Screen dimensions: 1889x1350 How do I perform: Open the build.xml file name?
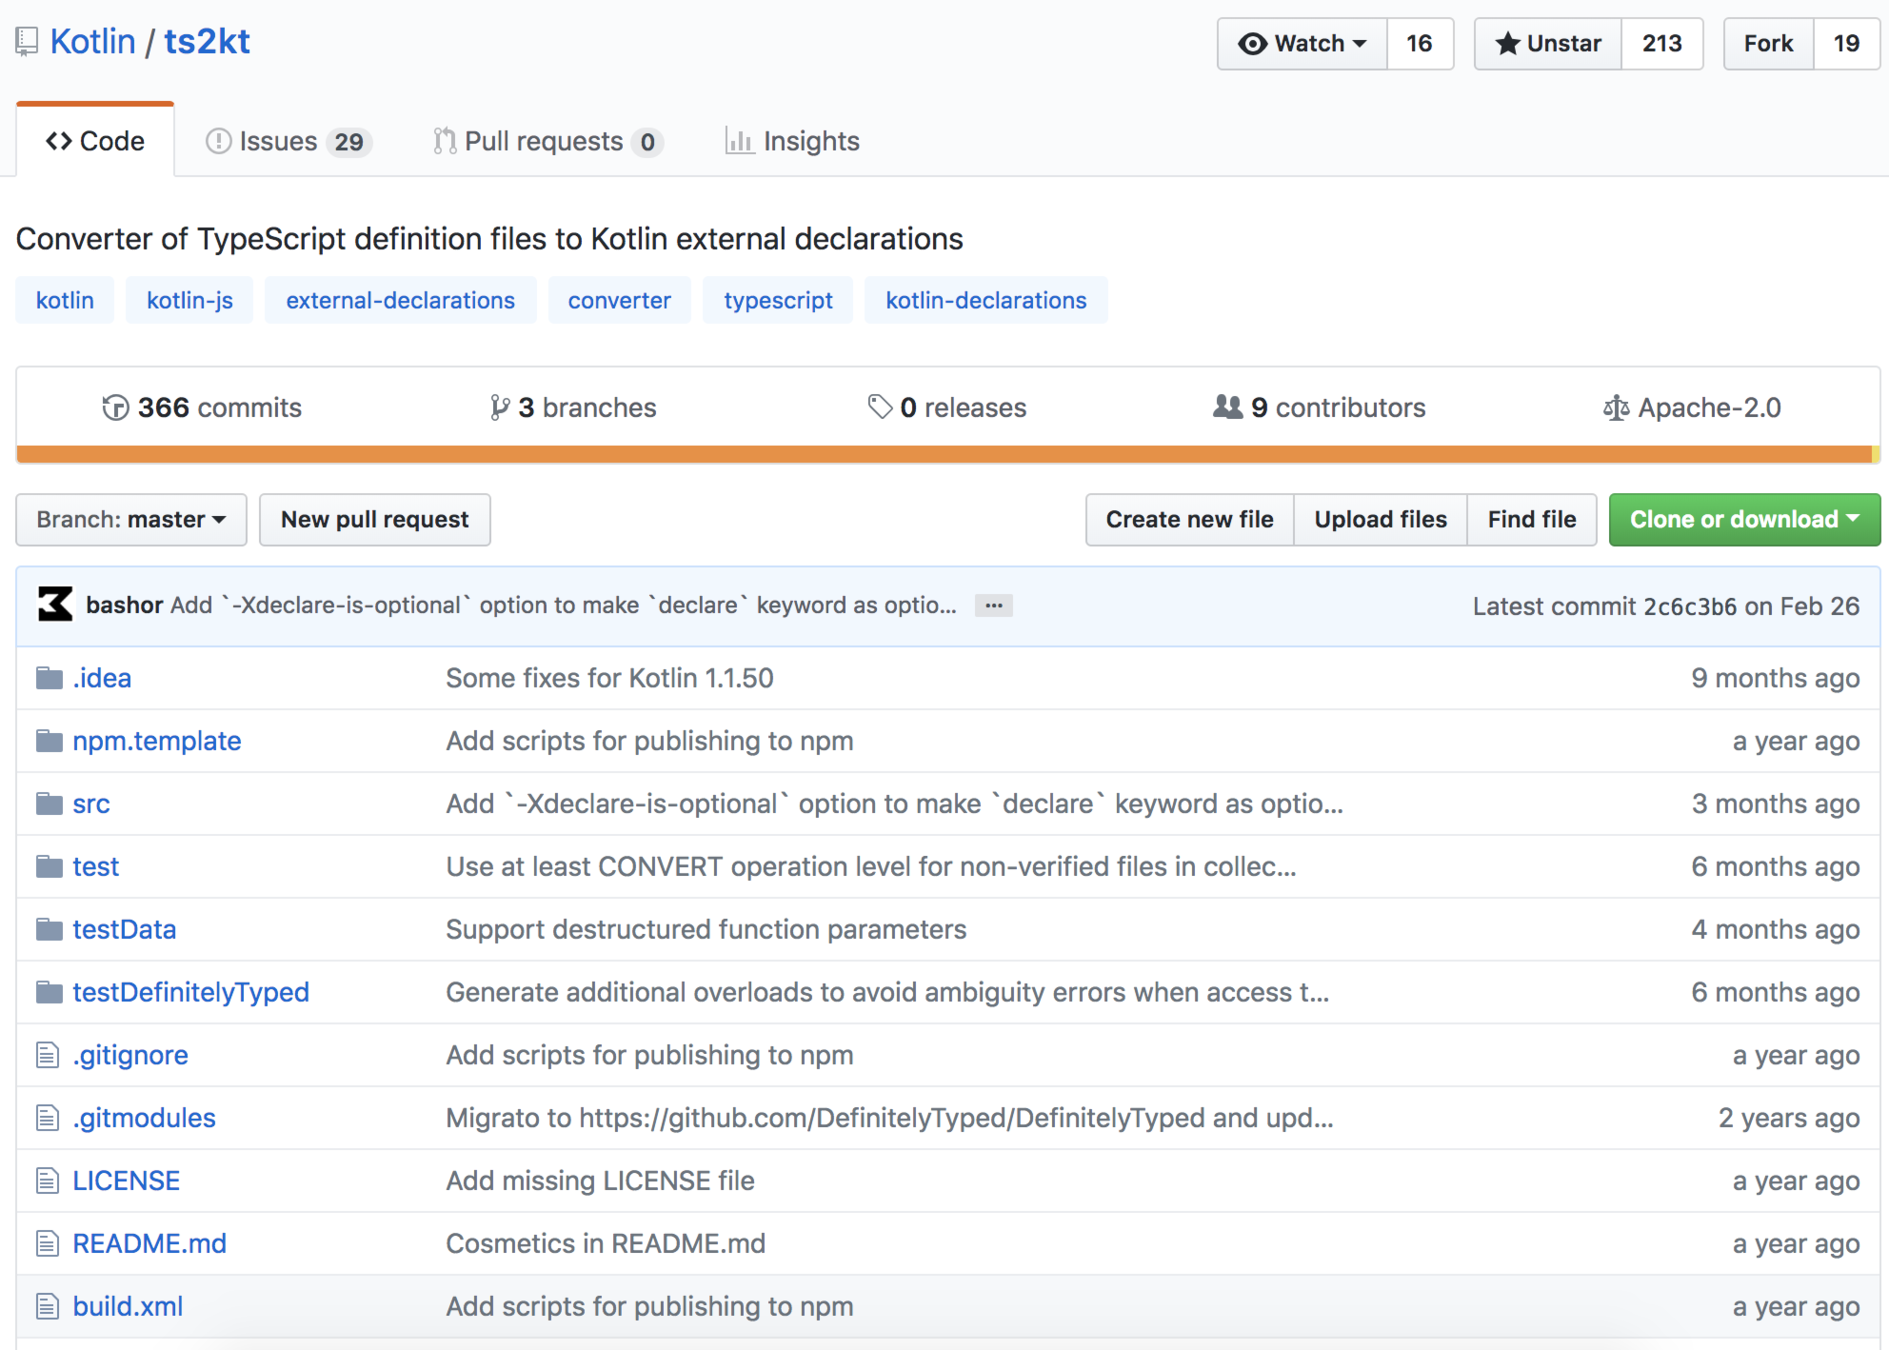[x=128, y=1307]
